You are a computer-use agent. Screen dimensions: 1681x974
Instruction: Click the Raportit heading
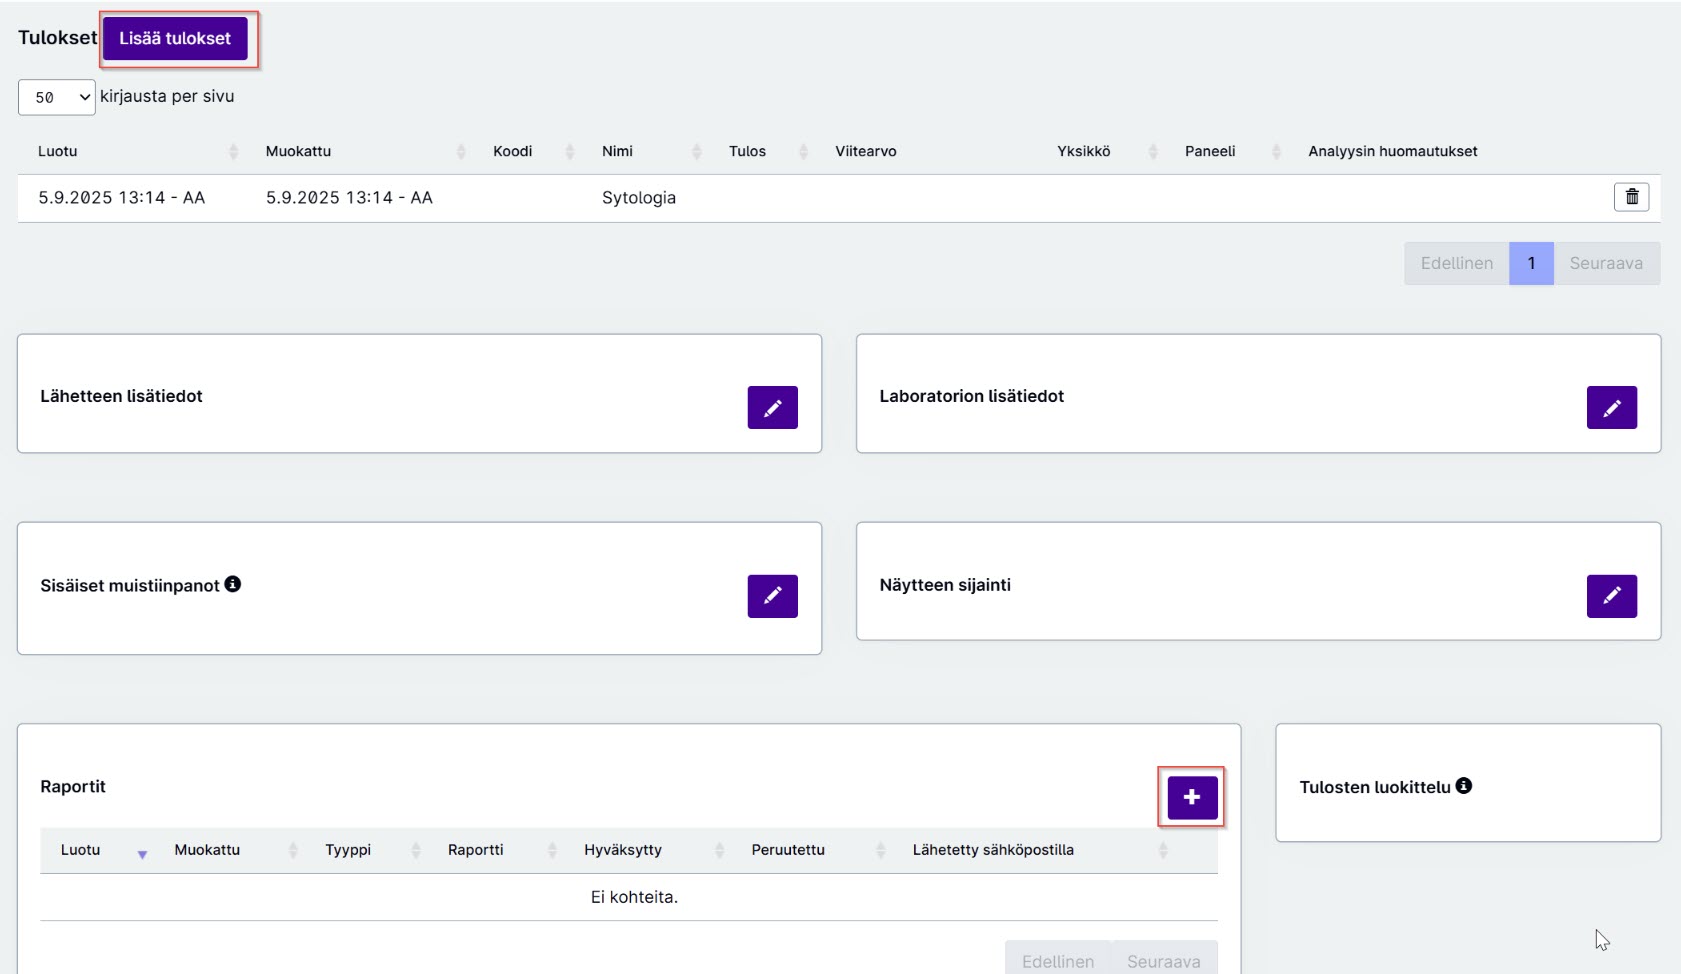click(73, 787)
